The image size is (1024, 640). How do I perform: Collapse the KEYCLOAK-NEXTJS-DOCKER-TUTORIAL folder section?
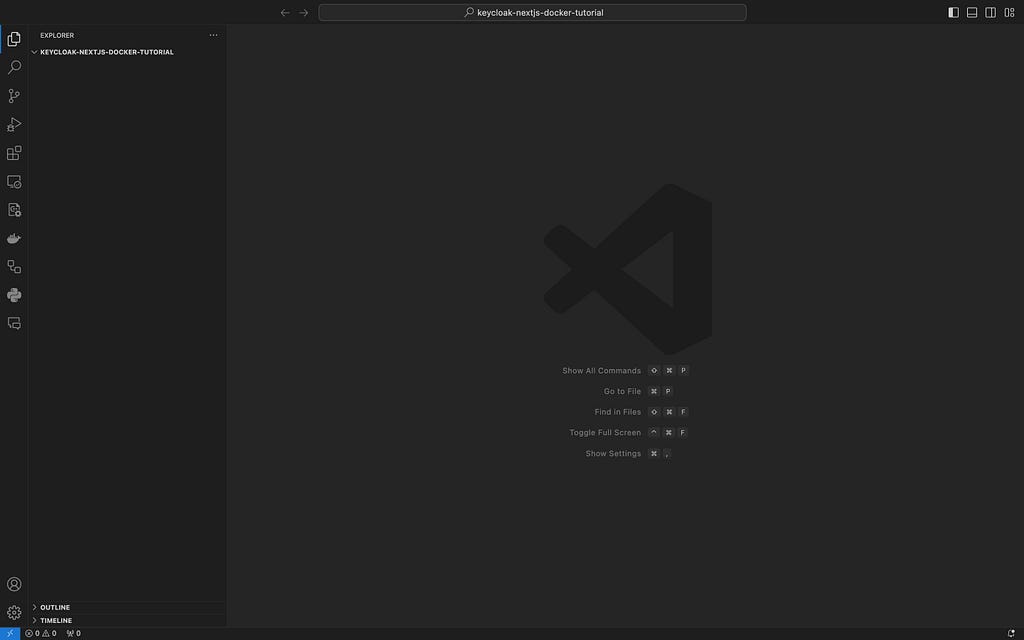tap(127, 52)
